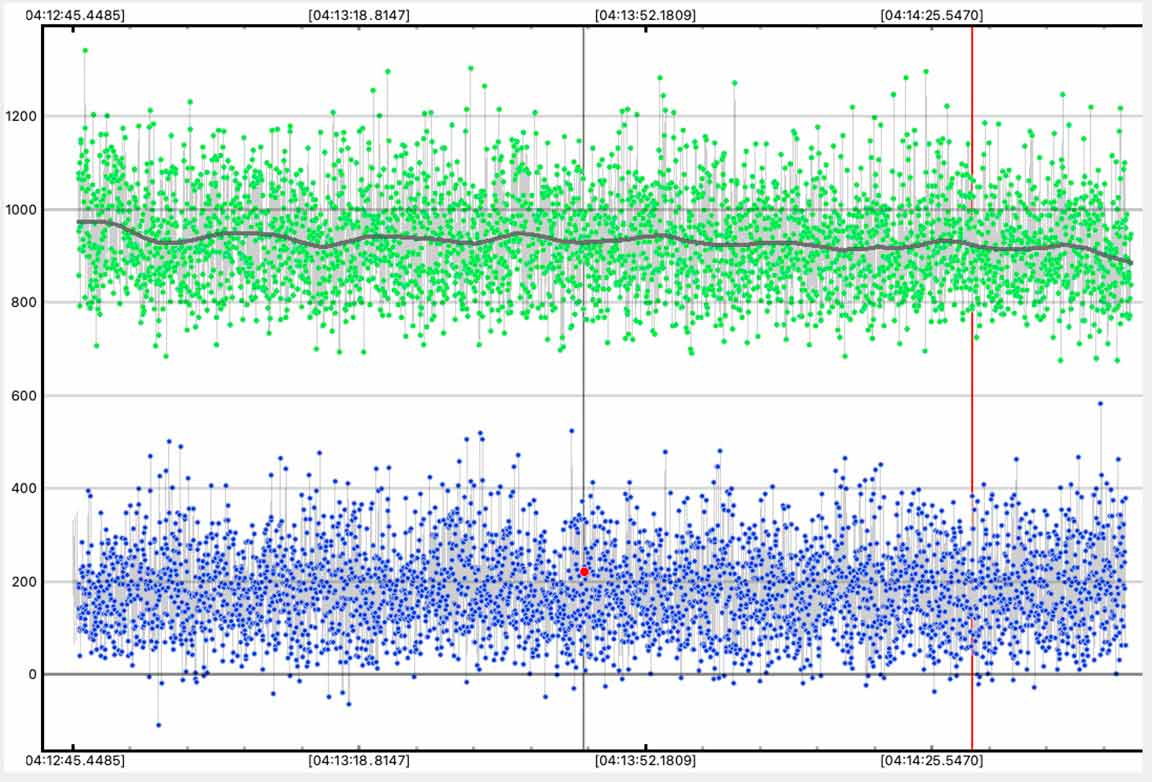
Task: Click the bottom-left 04:12:45.4485 axis label
Action: [x=74, y=761]
